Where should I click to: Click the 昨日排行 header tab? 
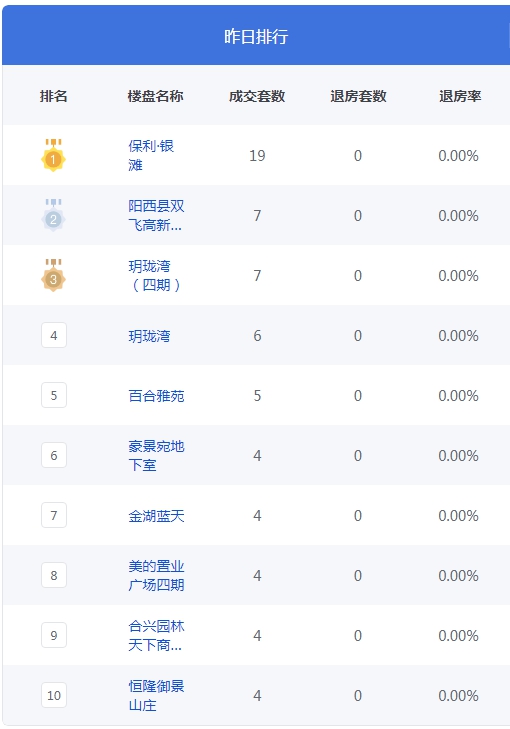click(x=256, y=36)
